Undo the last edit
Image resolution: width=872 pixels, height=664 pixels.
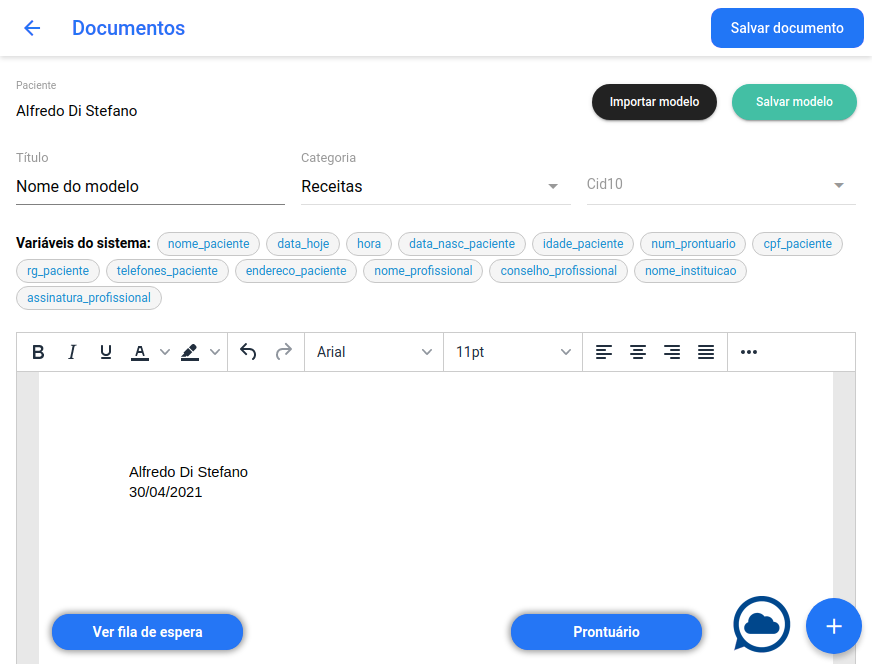(x=248, y=352)
